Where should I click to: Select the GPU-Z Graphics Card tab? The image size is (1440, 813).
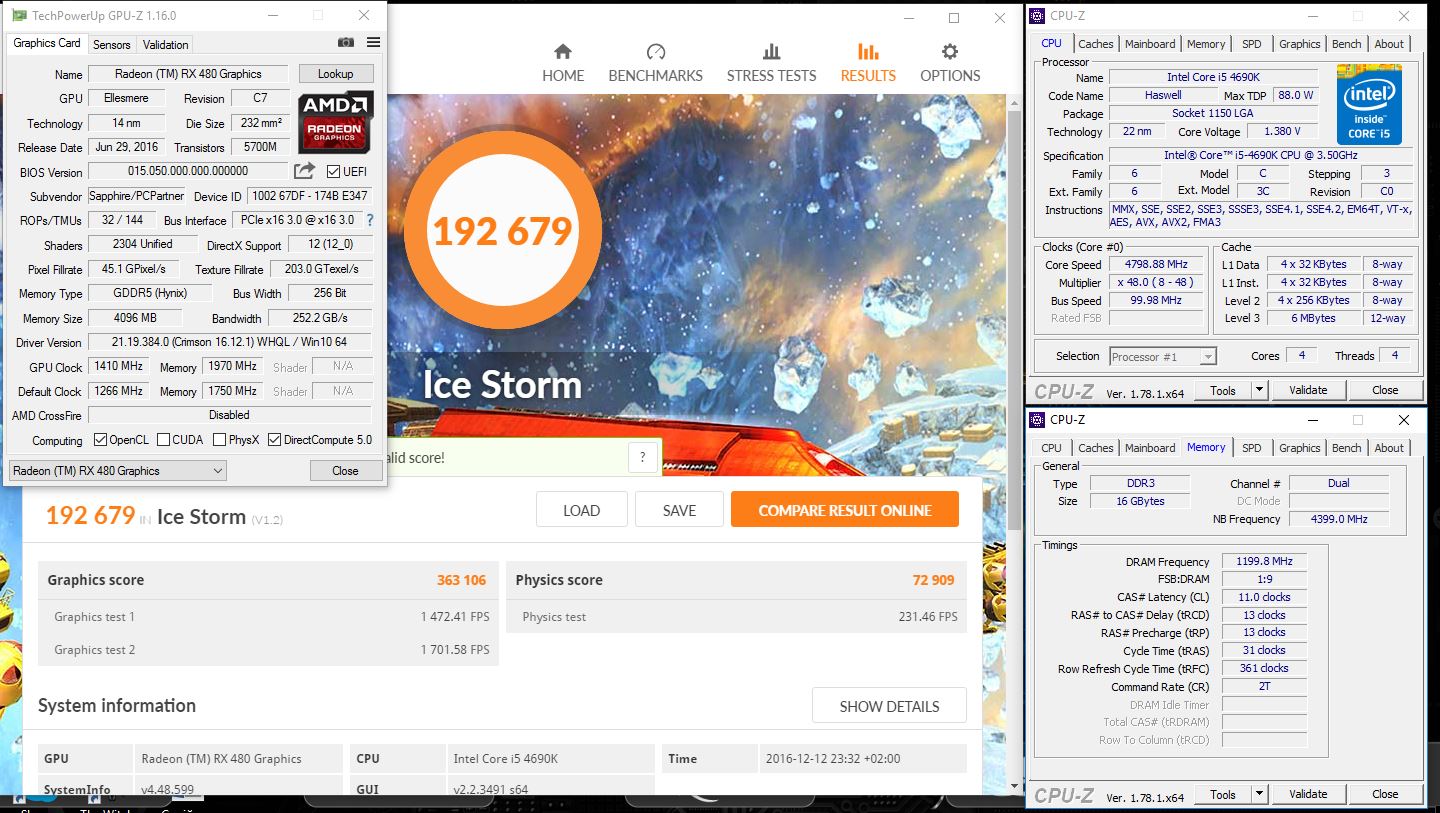tap(47, 43)
